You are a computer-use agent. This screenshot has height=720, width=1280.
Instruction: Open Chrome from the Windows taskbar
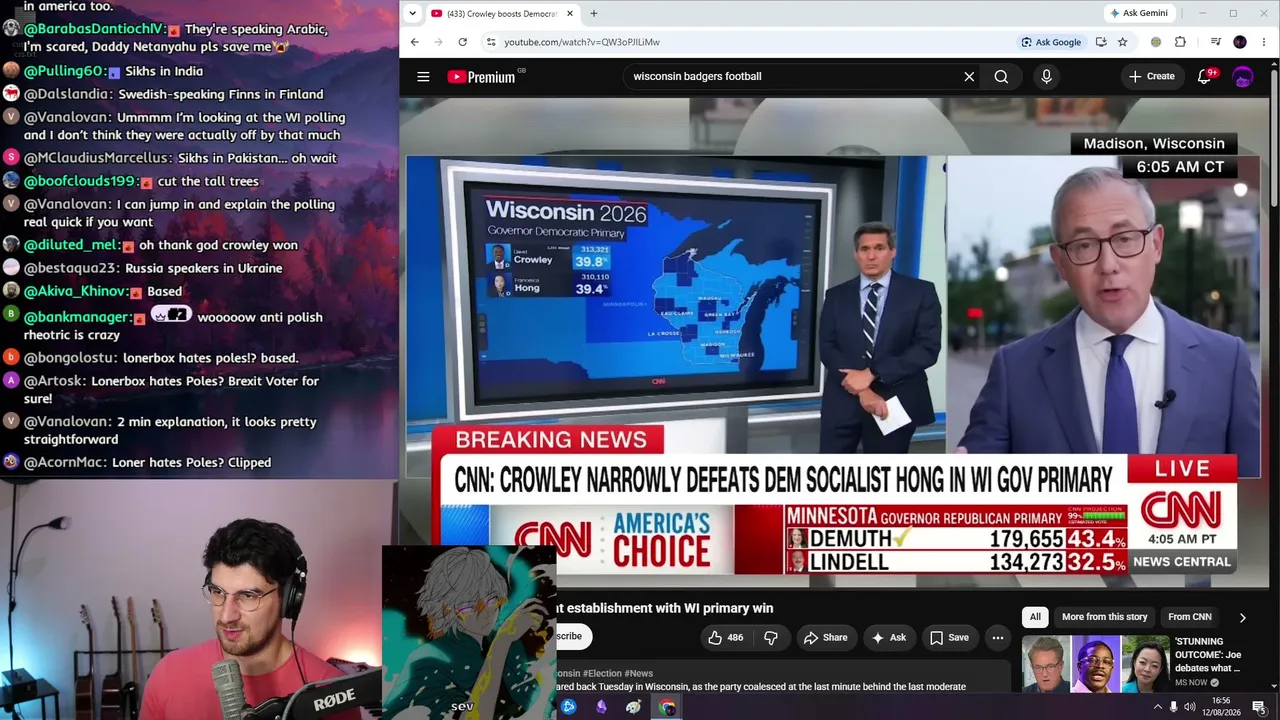pos(667,707)
